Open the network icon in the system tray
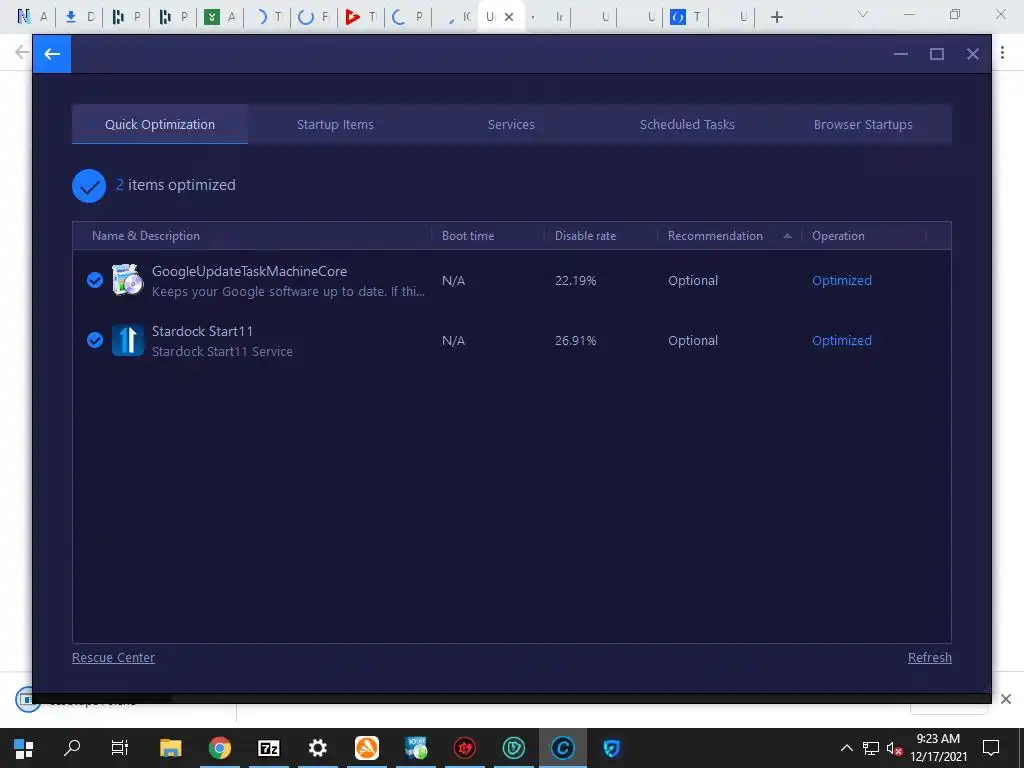Screen dimensions: 1024x768 pos(871,748)
